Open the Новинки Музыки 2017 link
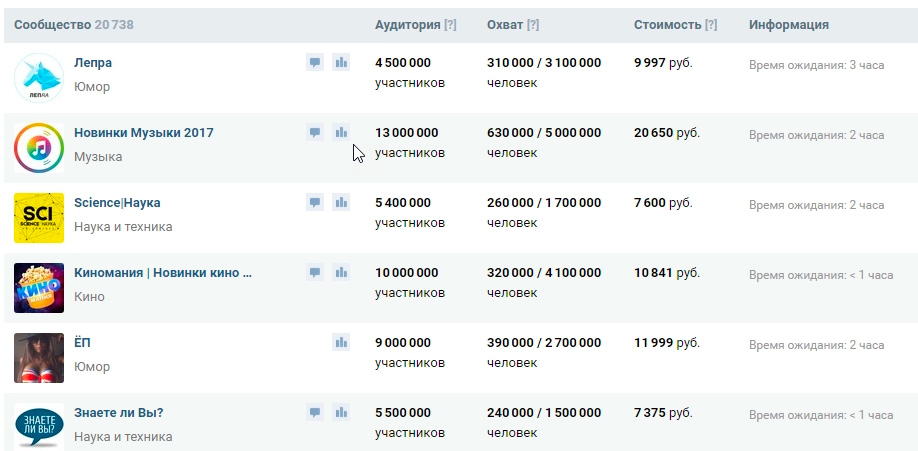Image resolution: width=918 pixels, height=451 pixels. pos(143,132)
